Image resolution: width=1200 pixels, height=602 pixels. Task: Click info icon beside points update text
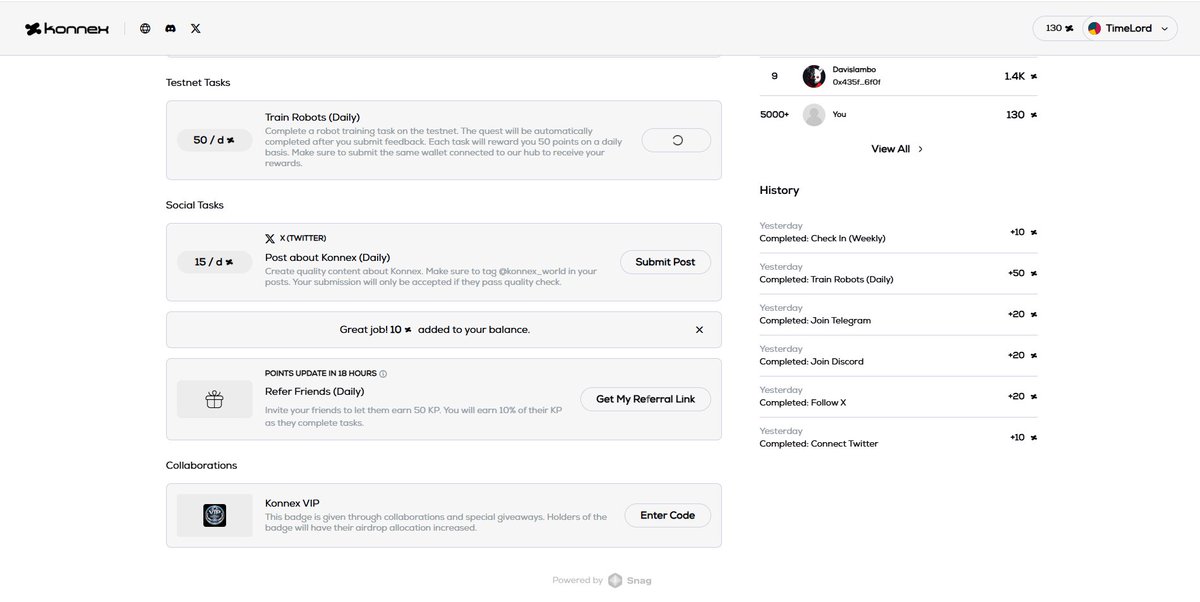click(383, 374)
